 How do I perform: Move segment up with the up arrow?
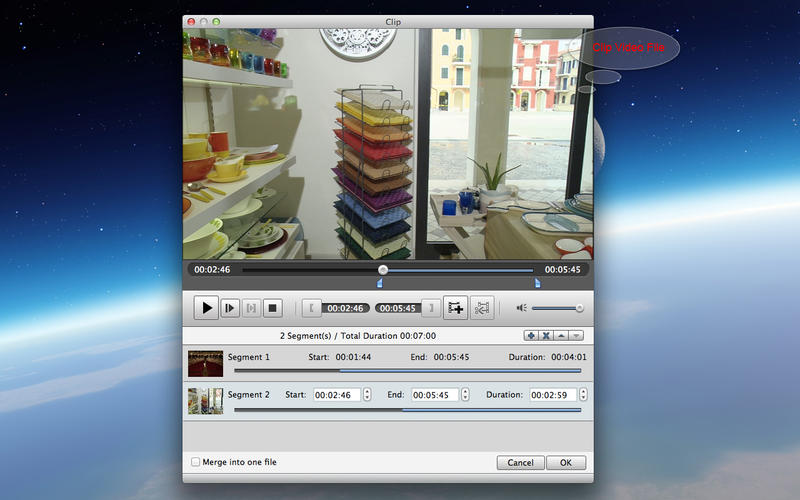point(561,335)
